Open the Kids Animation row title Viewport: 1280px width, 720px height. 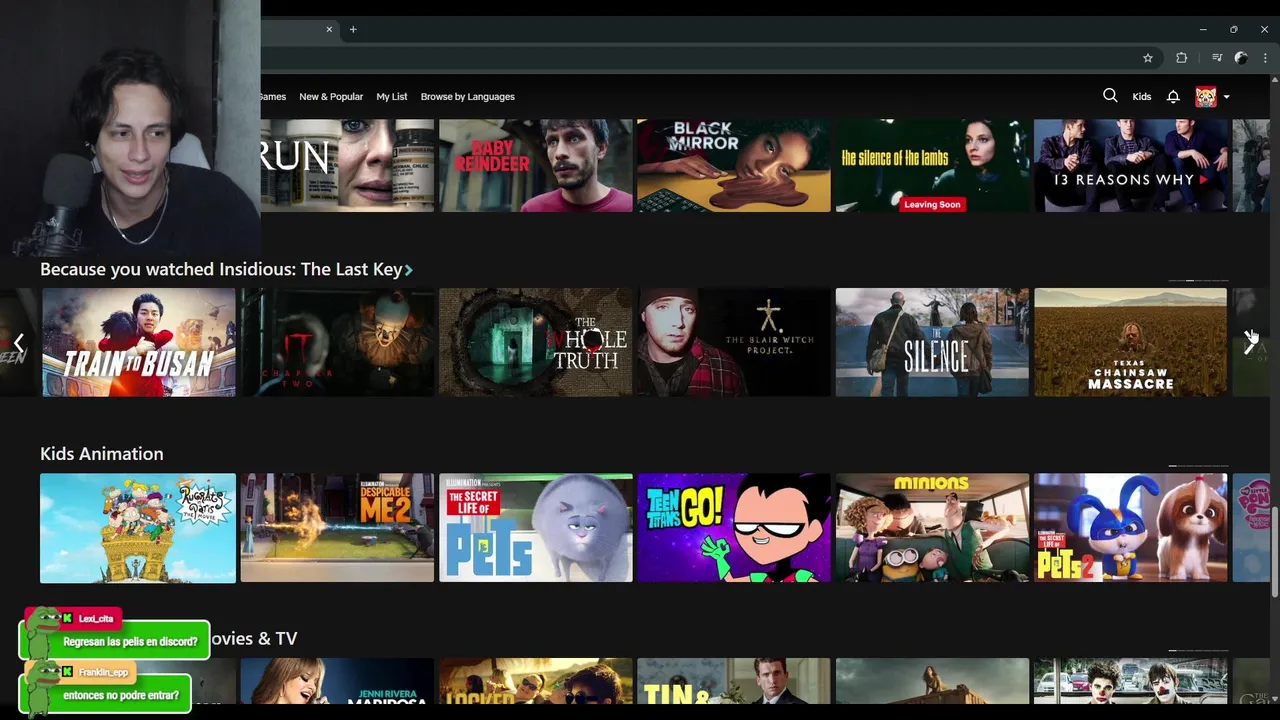click(x=102, y=454)
